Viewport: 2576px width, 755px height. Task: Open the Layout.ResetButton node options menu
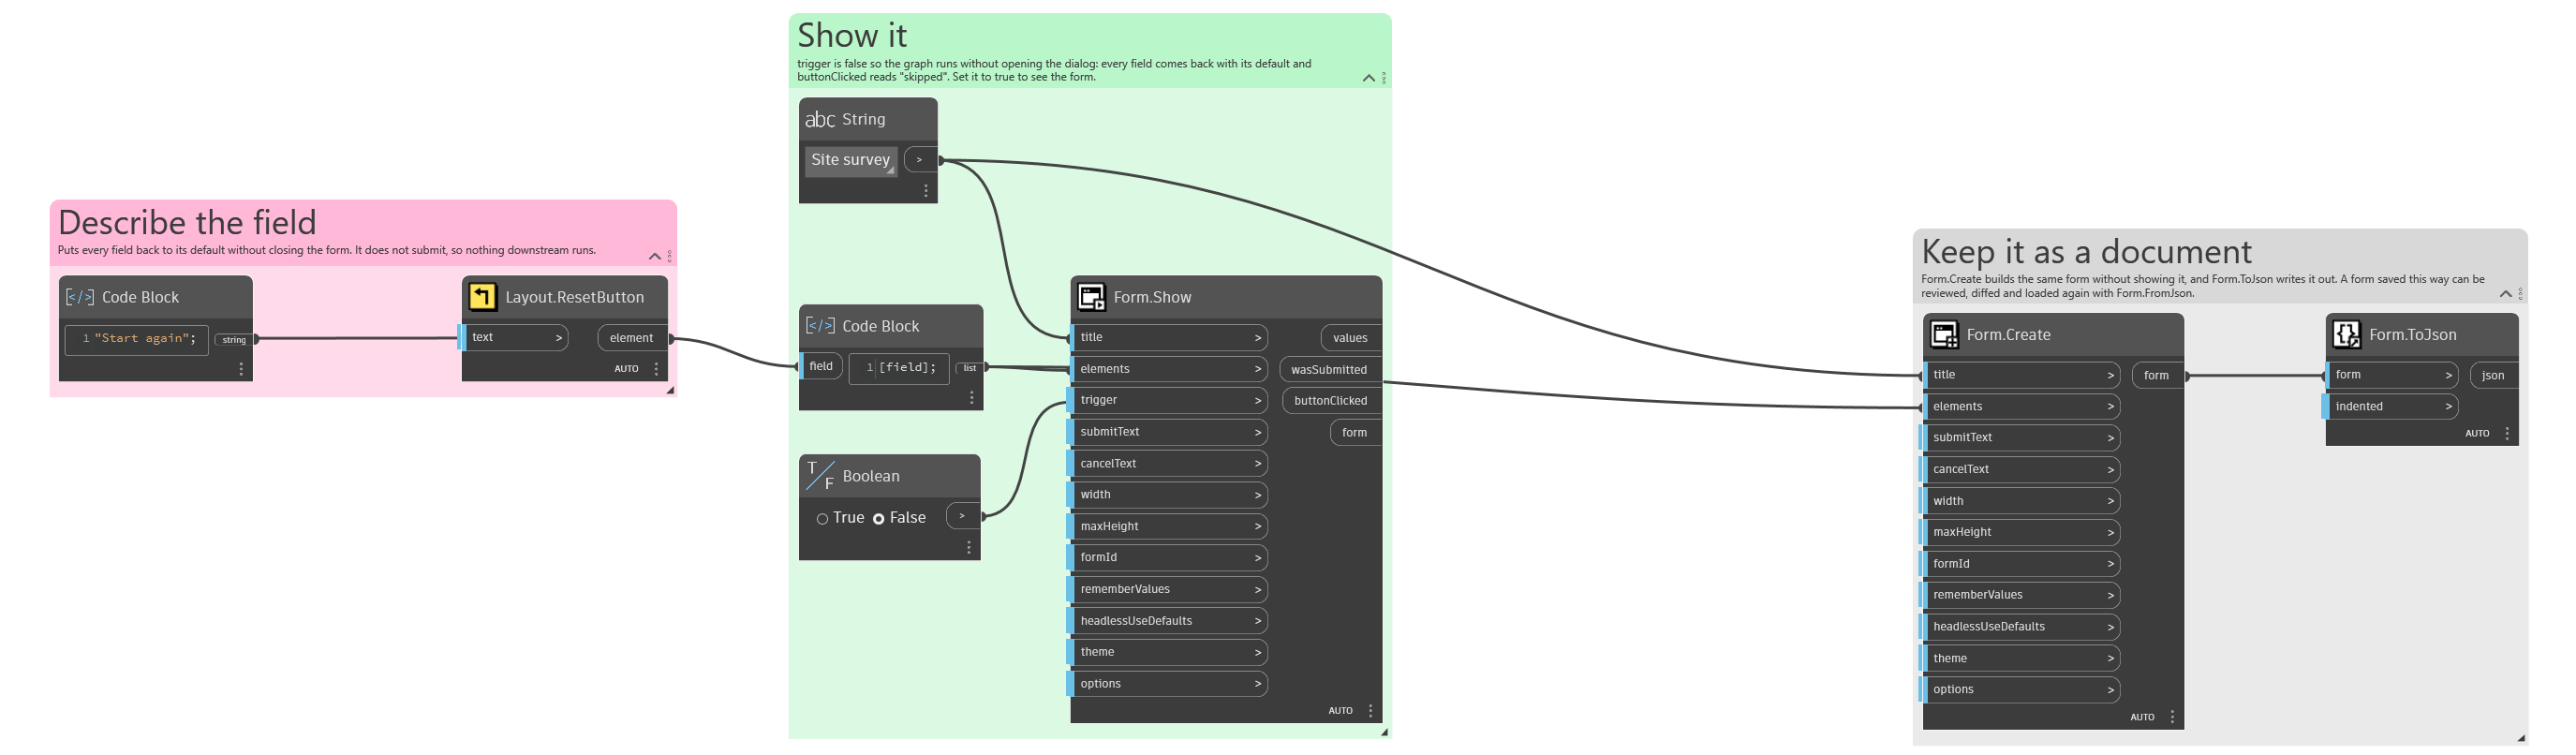click(x=656, y=369)
